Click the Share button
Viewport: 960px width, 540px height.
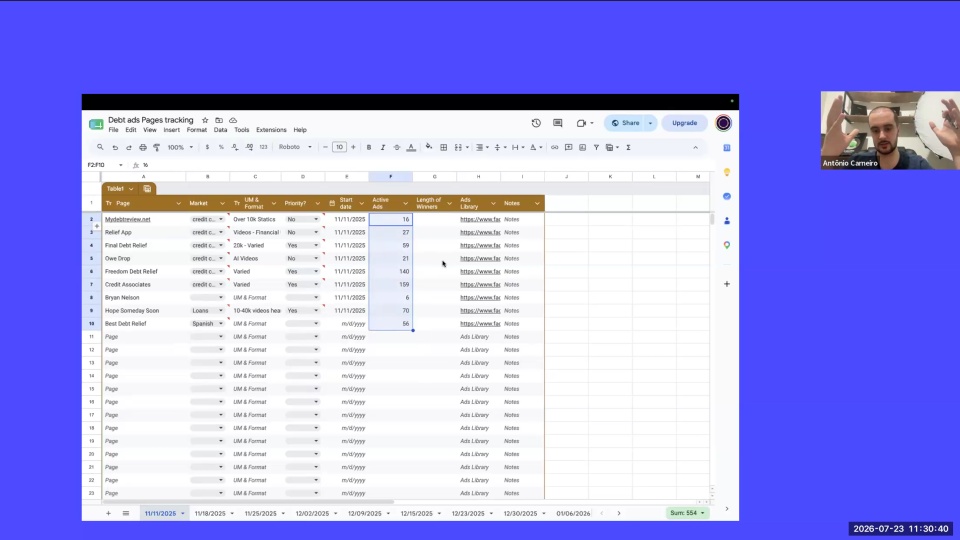tap(625, 123)
